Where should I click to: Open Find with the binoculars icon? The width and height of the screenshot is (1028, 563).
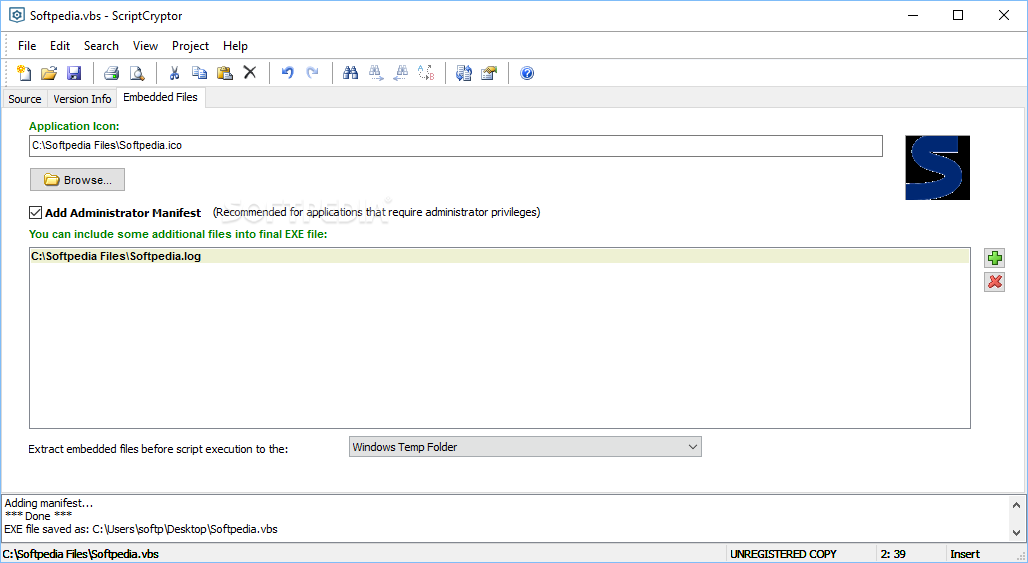pyautogui.click(x=351, y=73)
